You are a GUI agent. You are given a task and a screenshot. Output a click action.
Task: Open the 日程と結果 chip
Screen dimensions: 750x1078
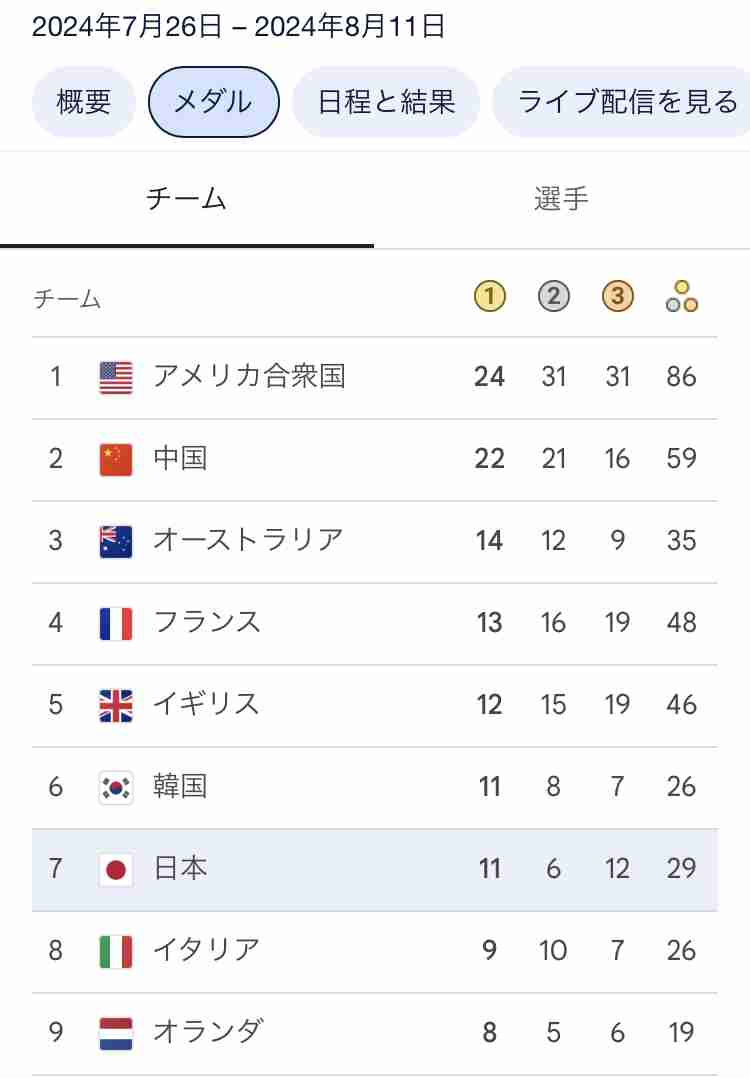(x=386, y=102)
